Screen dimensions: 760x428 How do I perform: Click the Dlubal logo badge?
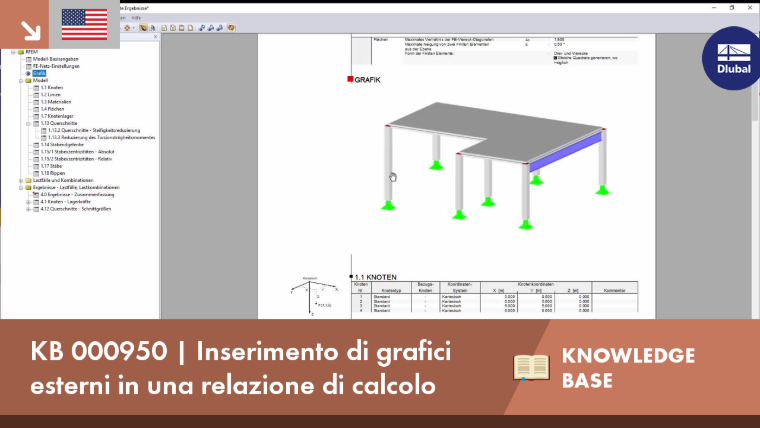733,58
